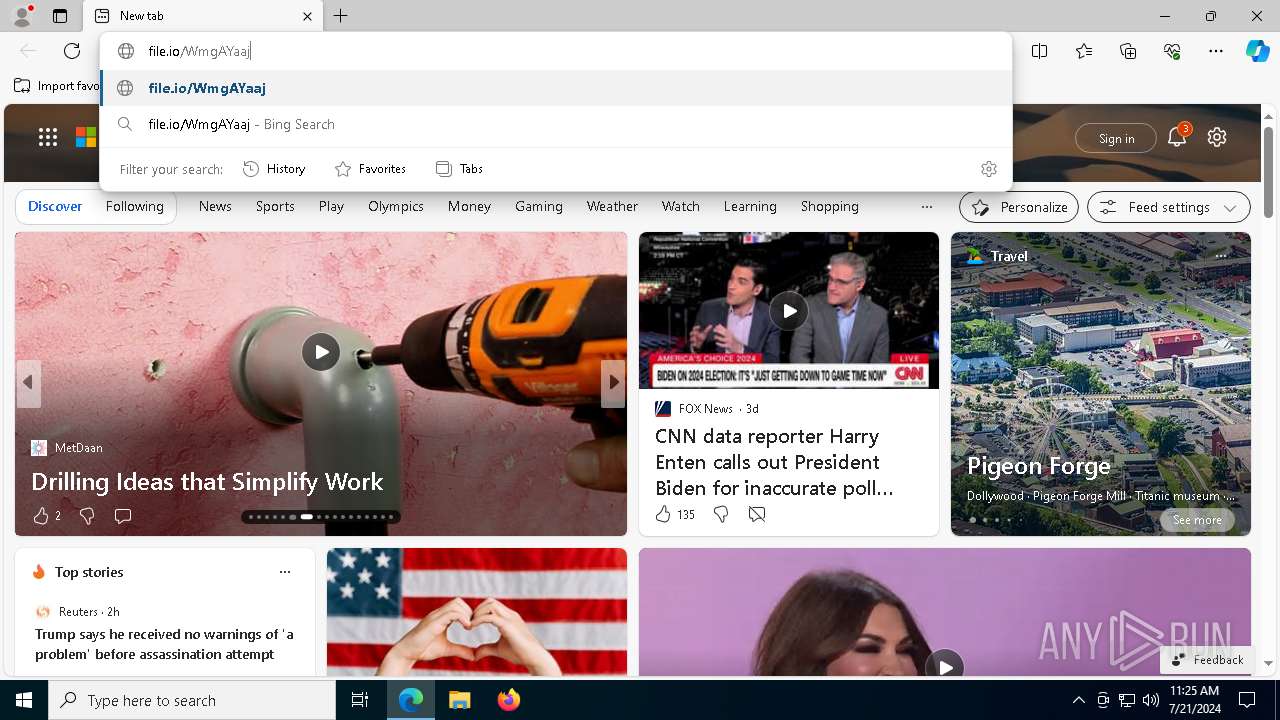Go to the next carousel slide
The height and width of the screenshot is (720, 1280).
[613, 382]
